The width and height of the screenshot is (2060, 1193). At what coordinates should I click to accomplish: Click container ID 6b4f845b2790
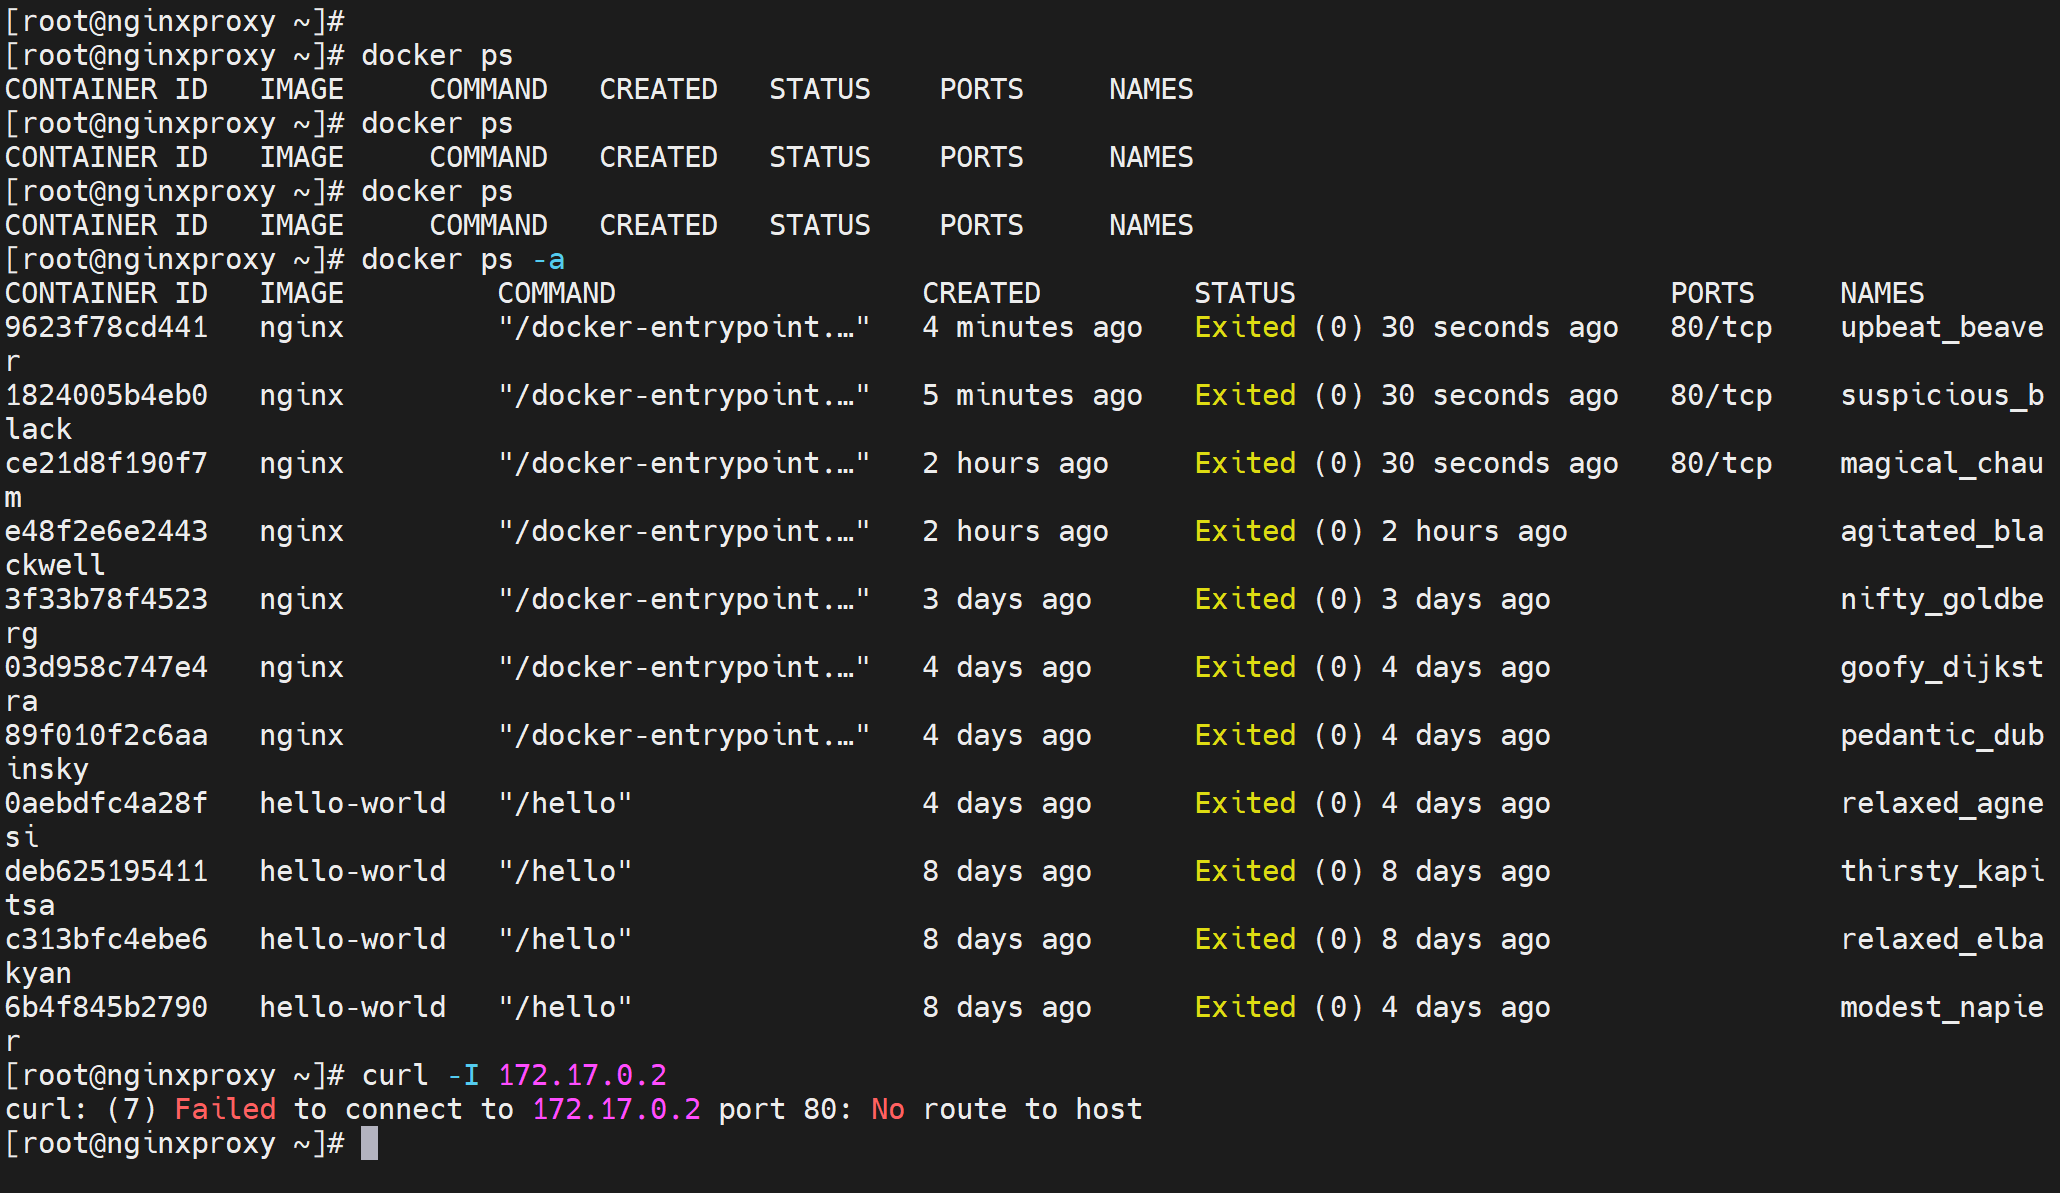coord(106,1007)
